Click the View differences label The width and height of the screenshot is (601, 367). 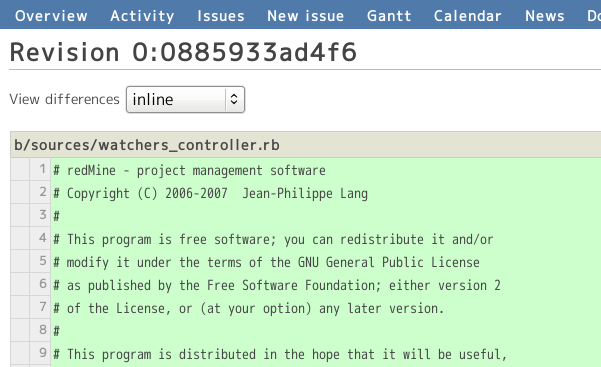coord(64,99)
